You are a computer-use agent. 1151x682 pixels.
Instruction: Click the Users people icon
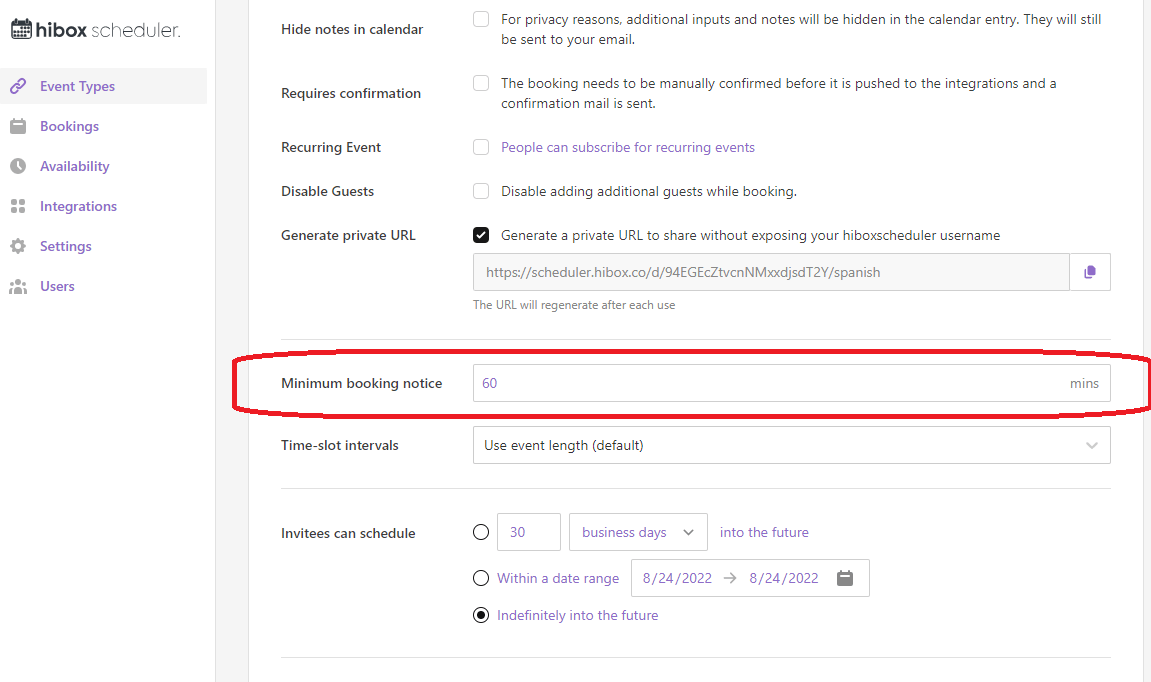point(18,286)
